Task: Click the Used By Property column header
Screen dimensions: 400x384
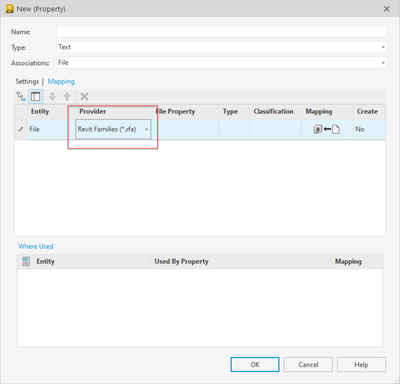Action: (240, 261)
